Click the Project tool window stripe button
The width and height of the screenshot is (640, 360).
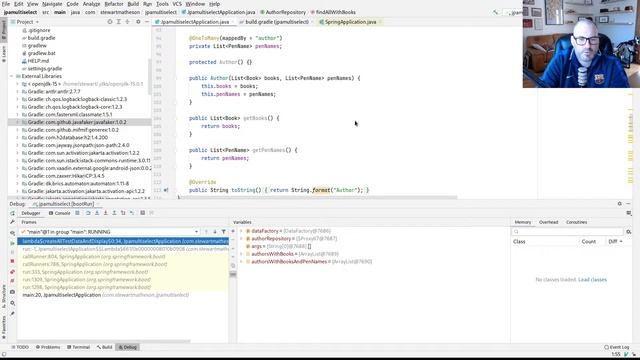click(4, 29)
